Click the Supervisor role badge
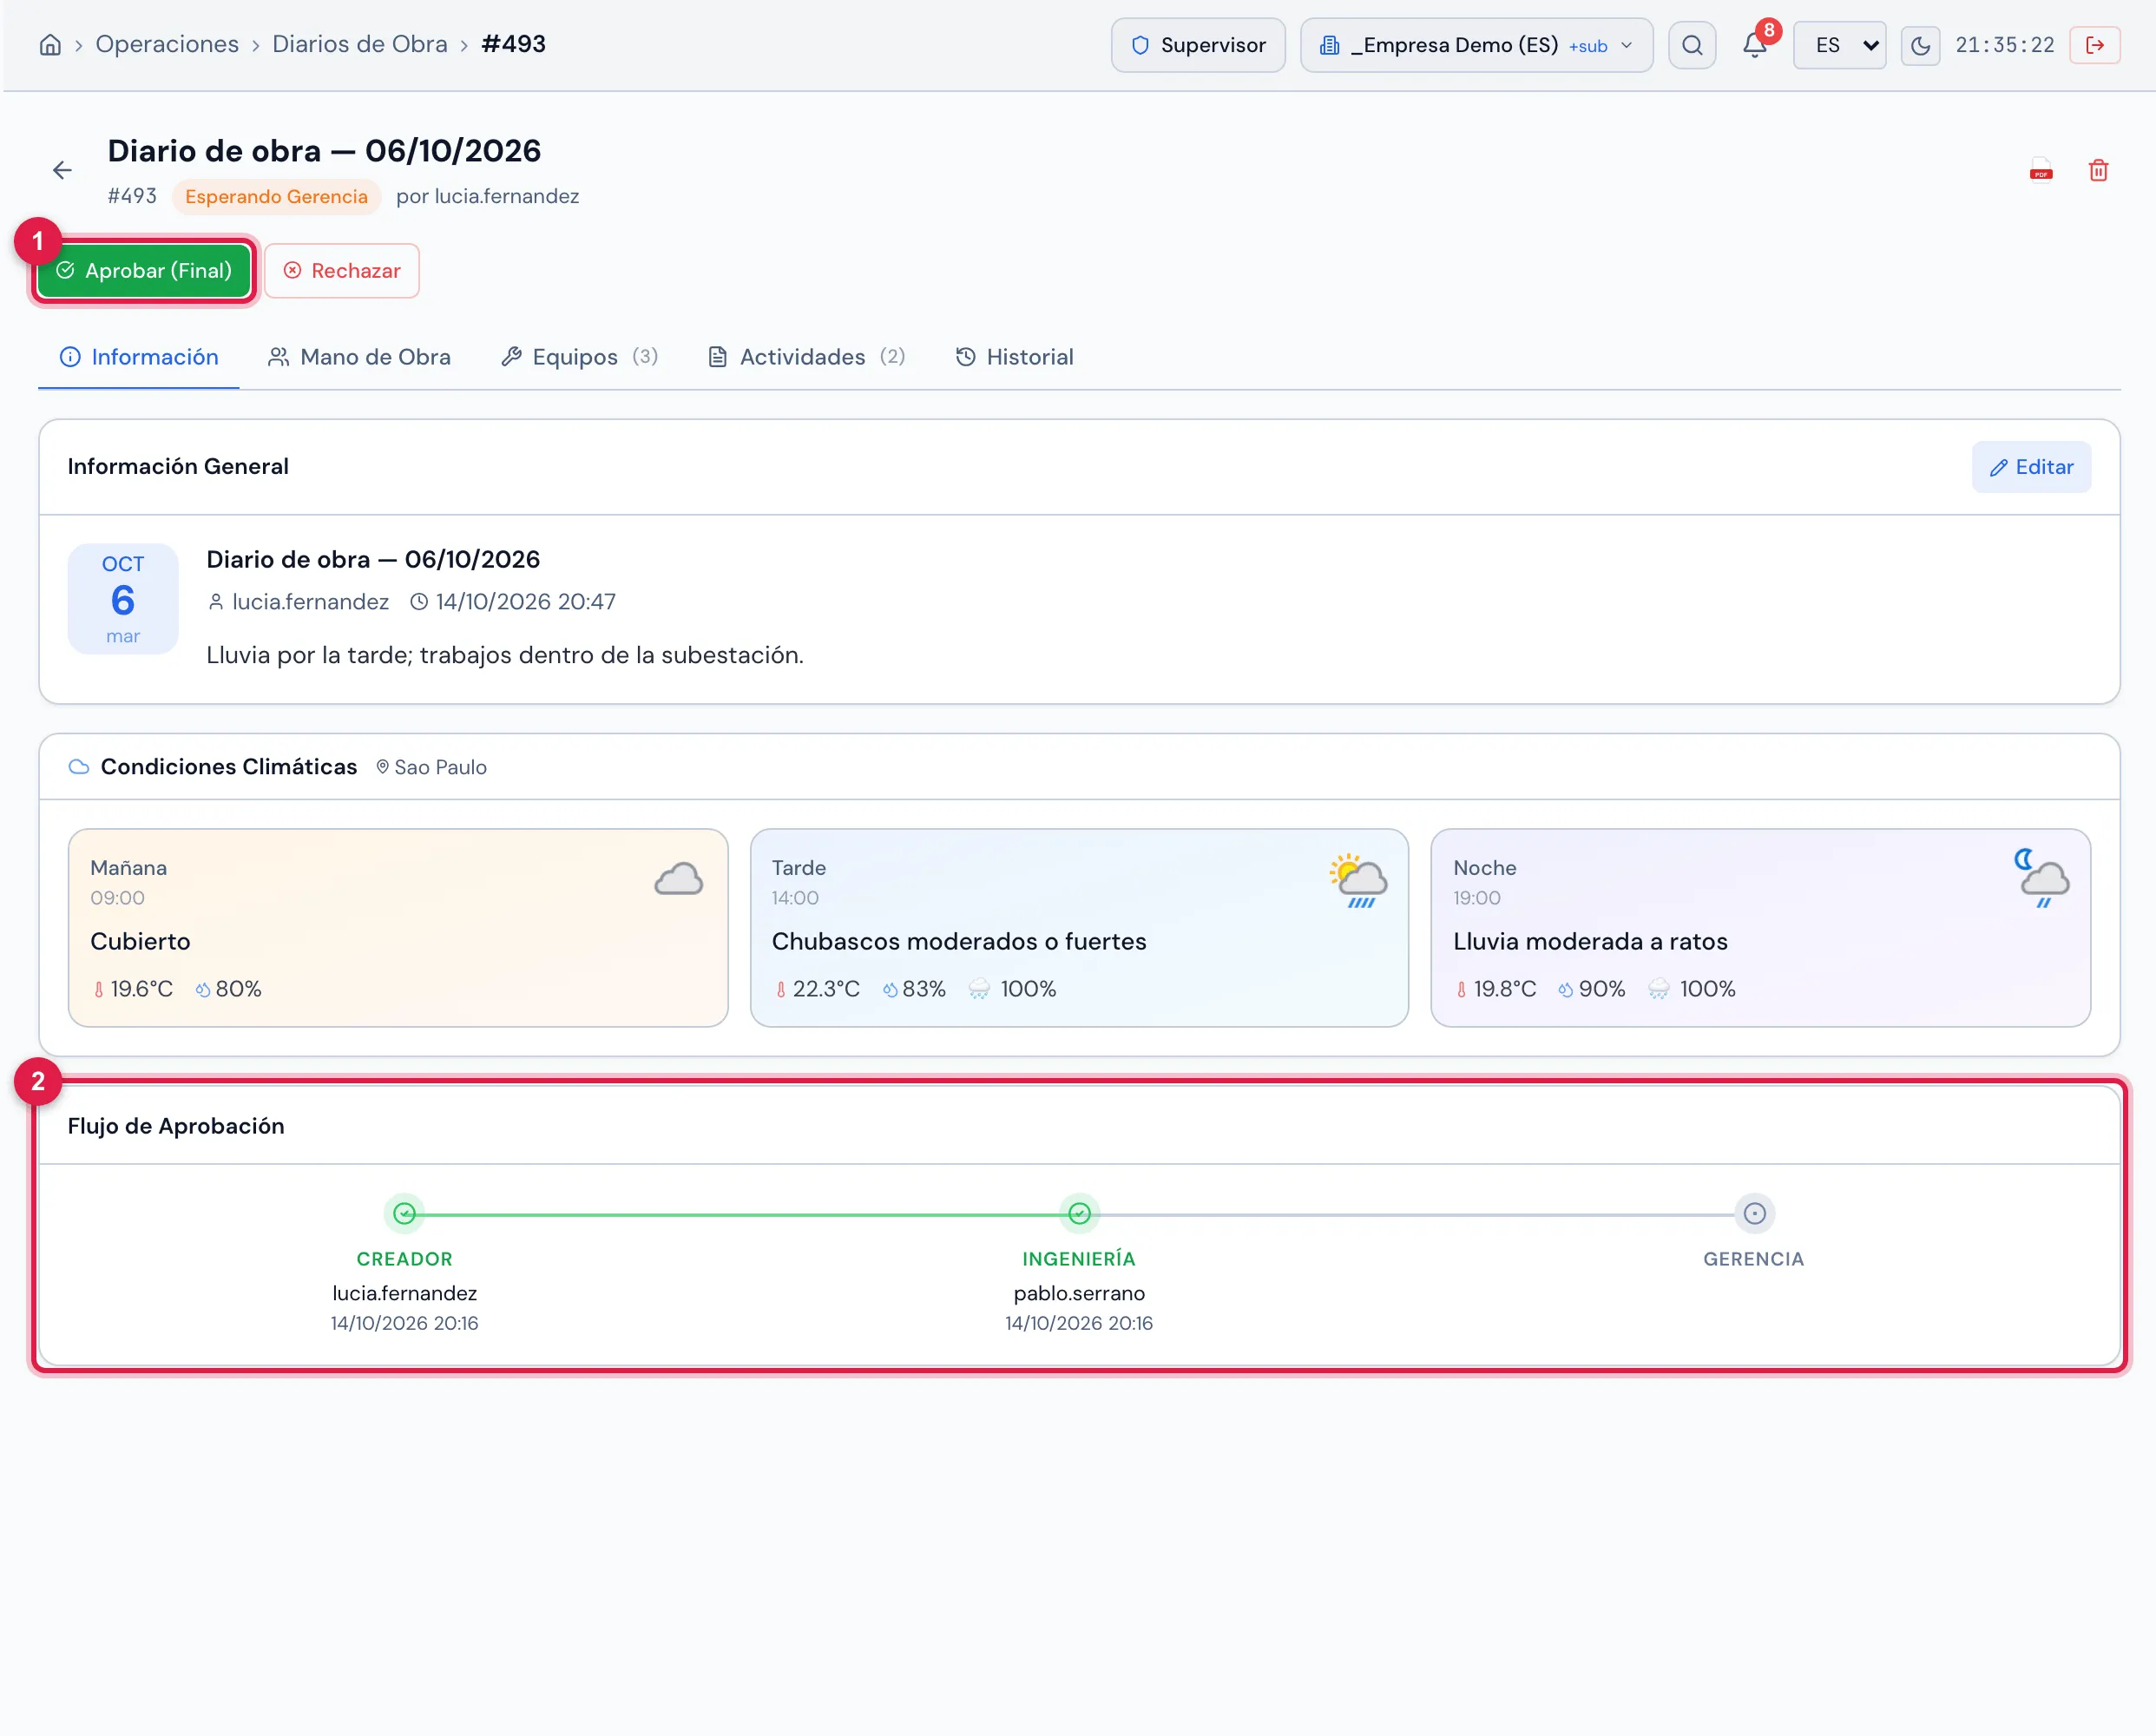This screenshot has width=2156, height=1736. pyautogui.click(x=1198, y=45)
